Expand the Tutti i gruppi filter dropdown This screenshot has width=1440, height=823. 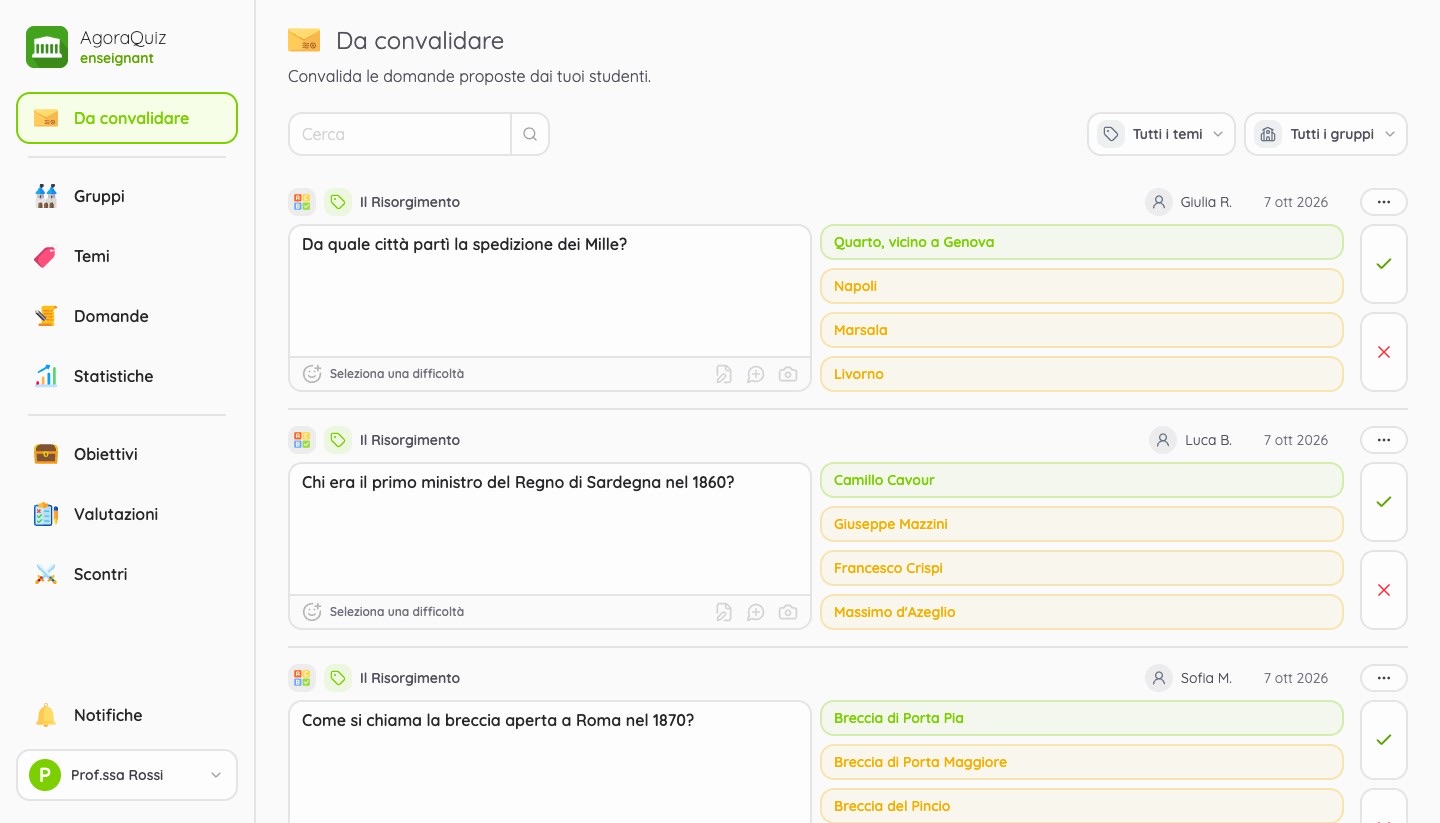coord(1326,134)
